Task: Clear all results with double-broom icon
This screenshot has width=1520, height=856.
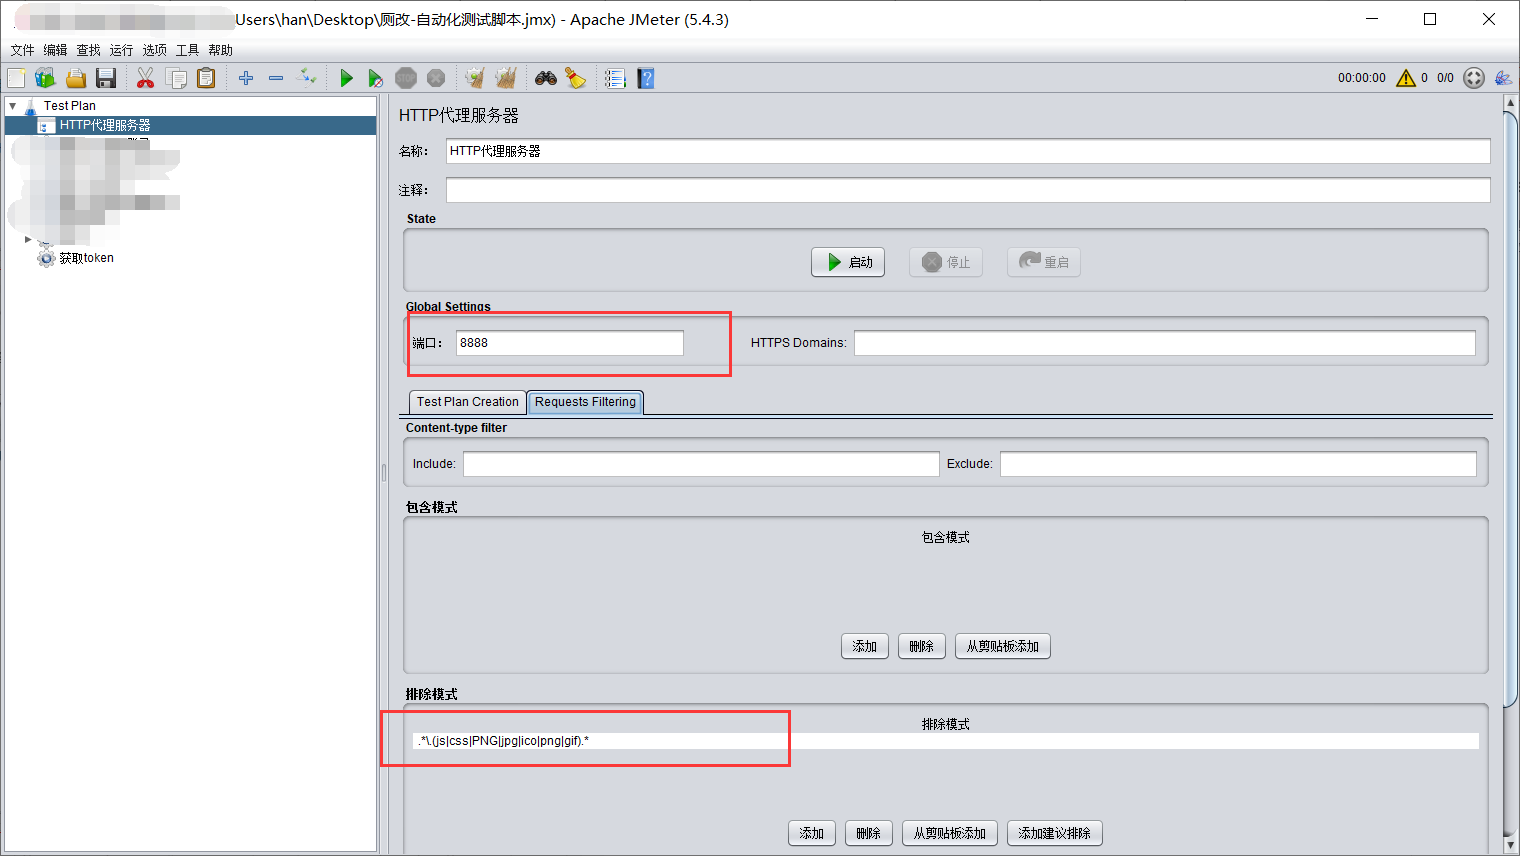Action: pyautogui.click(x=506, y=78)
